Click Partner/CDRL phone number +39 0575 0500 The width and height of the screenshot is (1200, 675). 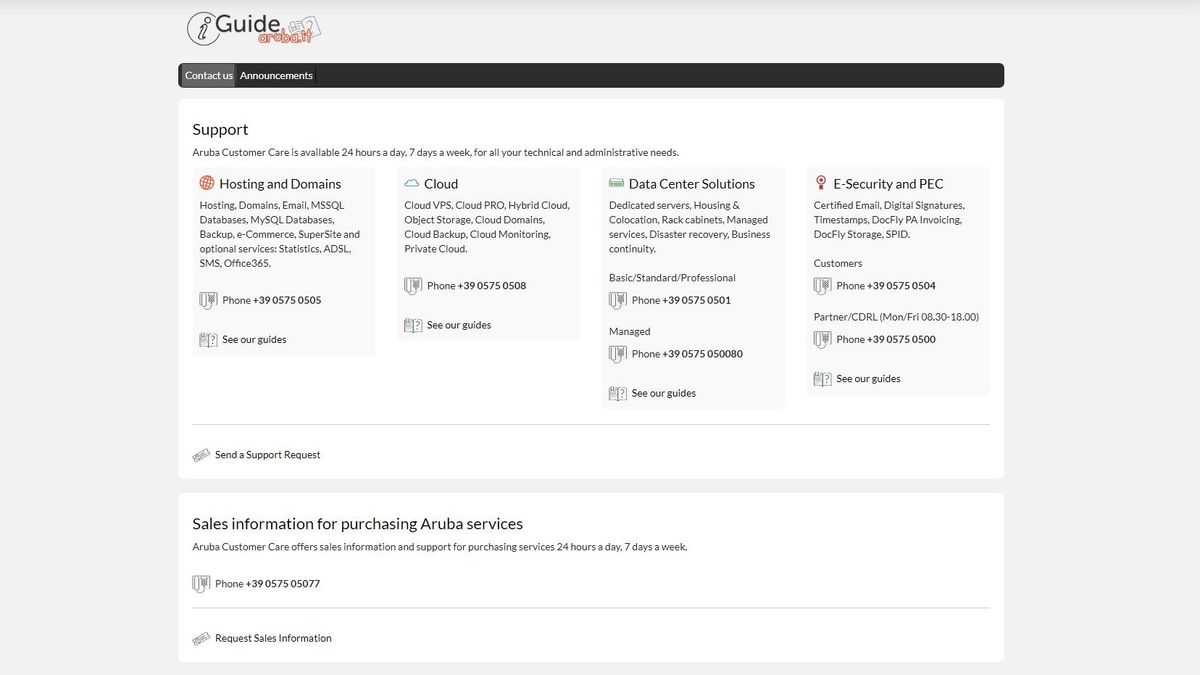point(901,340)
